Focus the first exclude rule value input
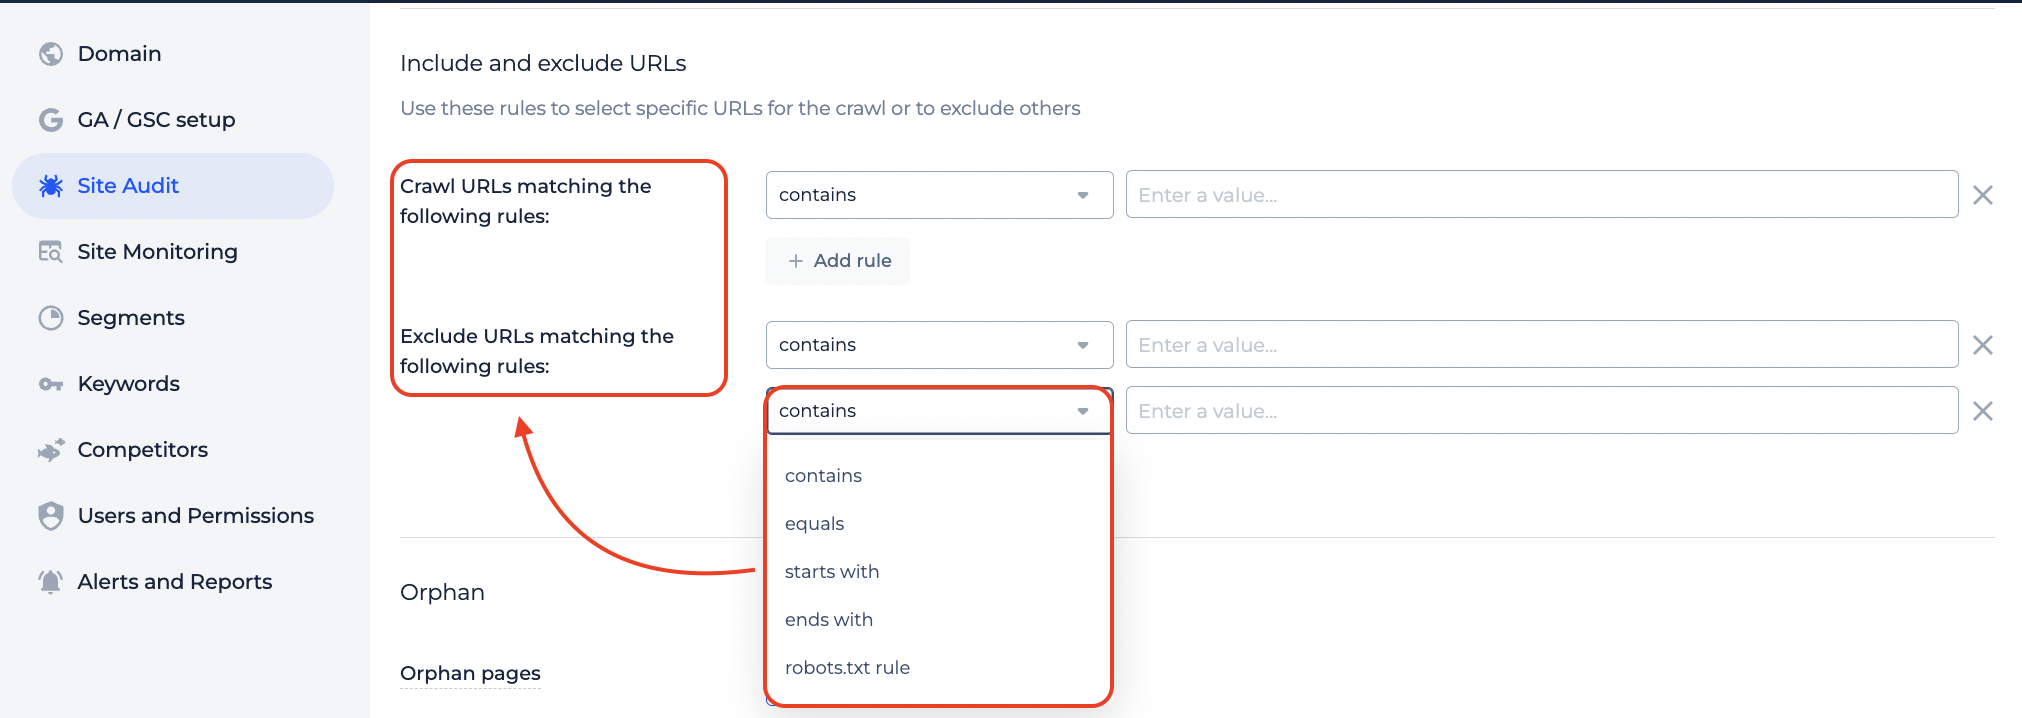 coord(1541,345)
